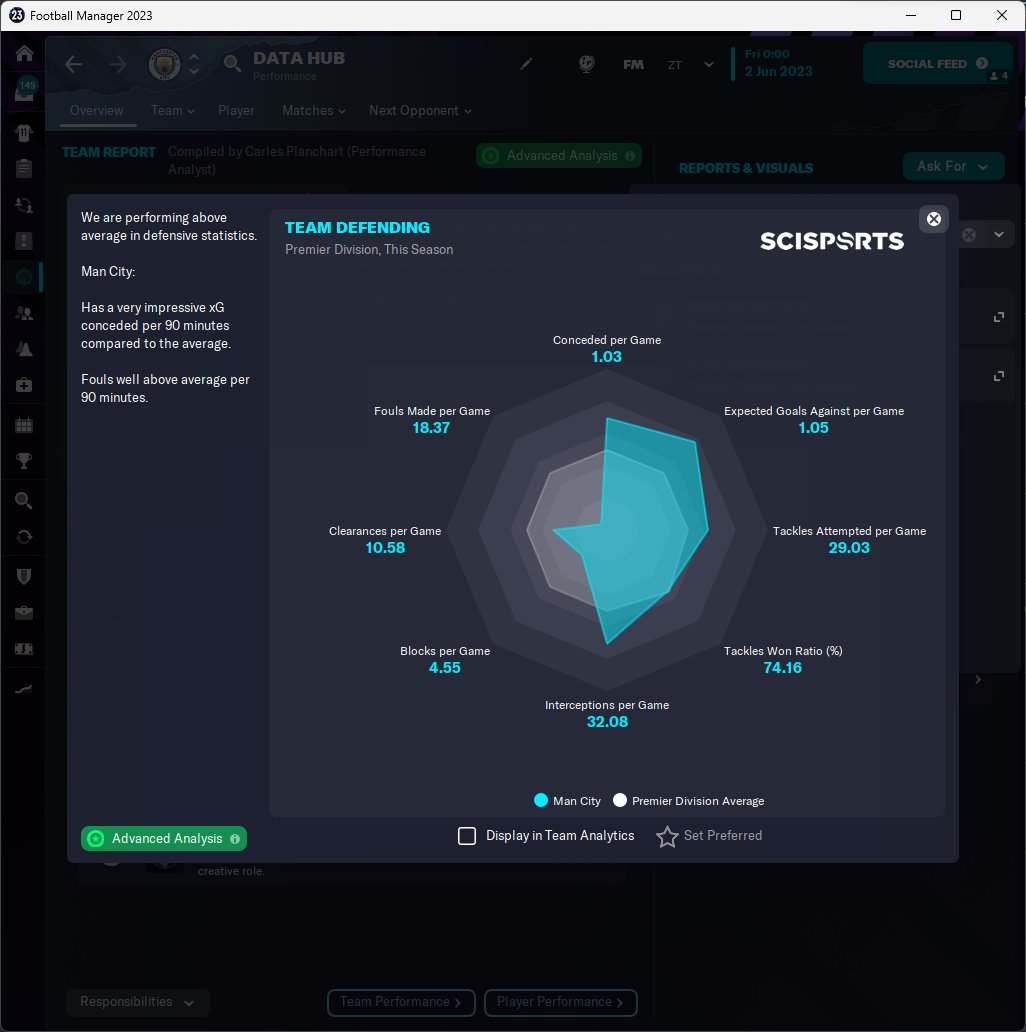Viewport: 1026px width, 1032px height.
Task: Navigate back with the left arrow
Action: [x=74, y=64]
